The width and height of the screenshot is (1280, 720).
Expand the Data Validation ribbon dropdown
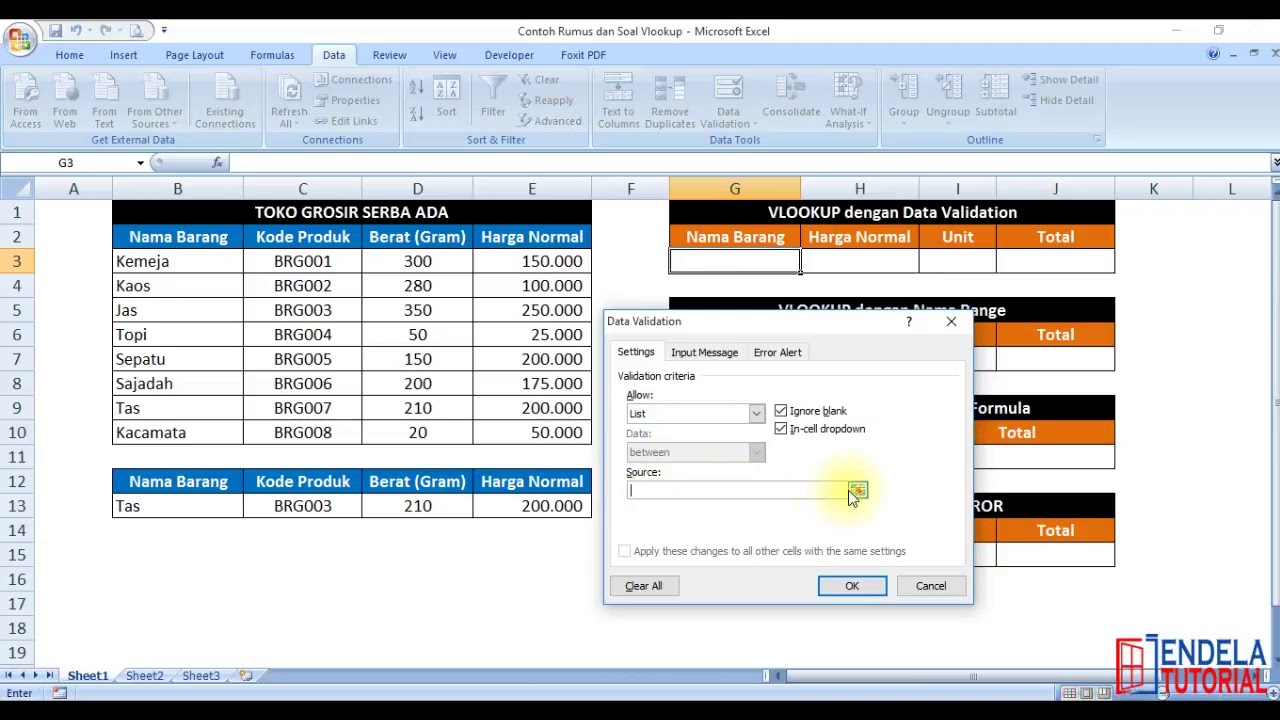tap(728, 118)
